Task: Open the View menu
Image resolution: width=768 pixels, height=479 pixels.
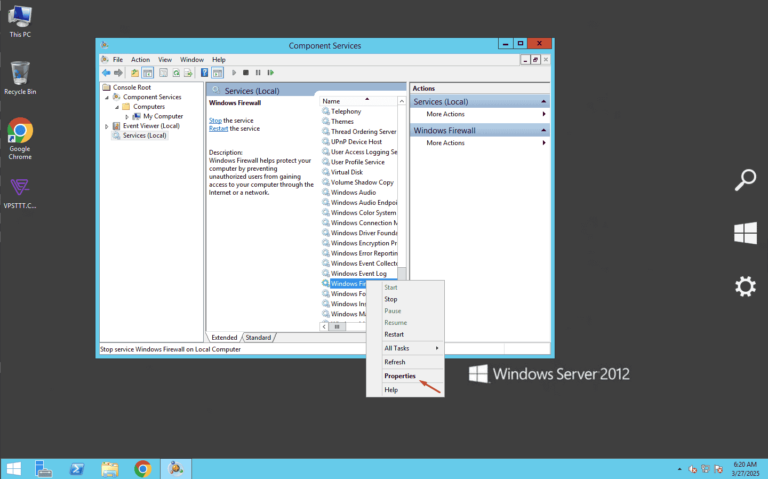Action: tap(165, 59)
